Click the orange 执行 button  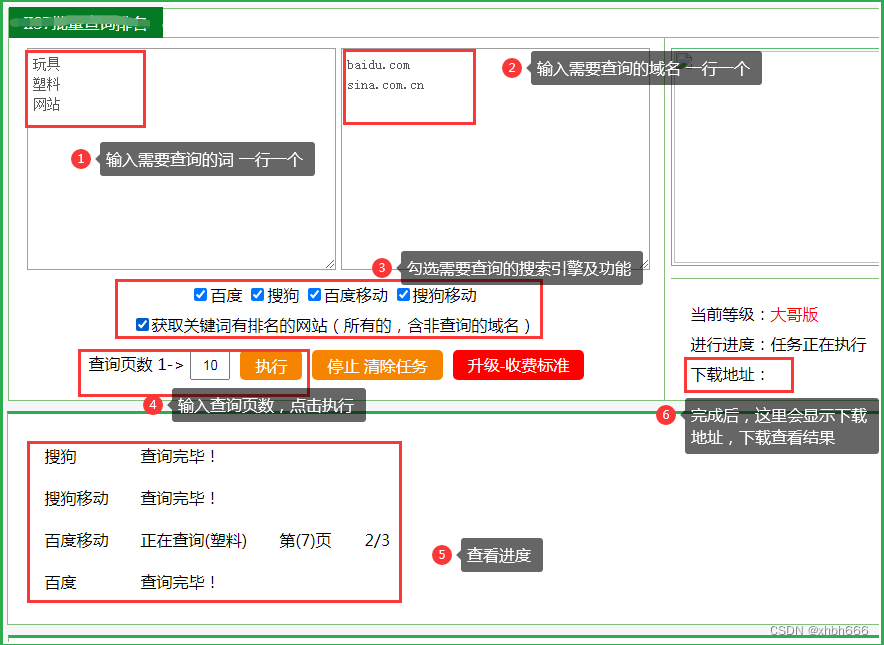[x=271, y=366]
